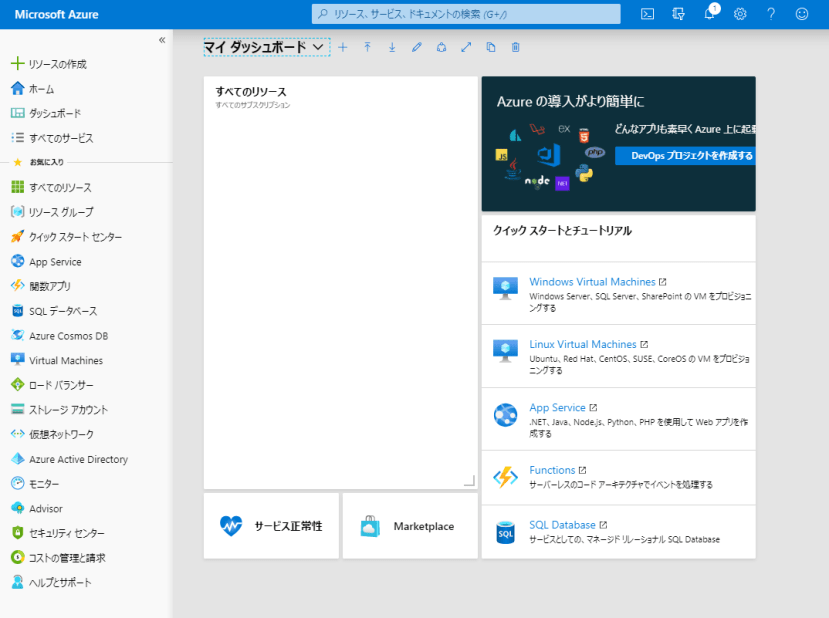This screenshot has width=829, height=618.
Task: Open the feedback smiley icon
Action: [x=802, y=14]
